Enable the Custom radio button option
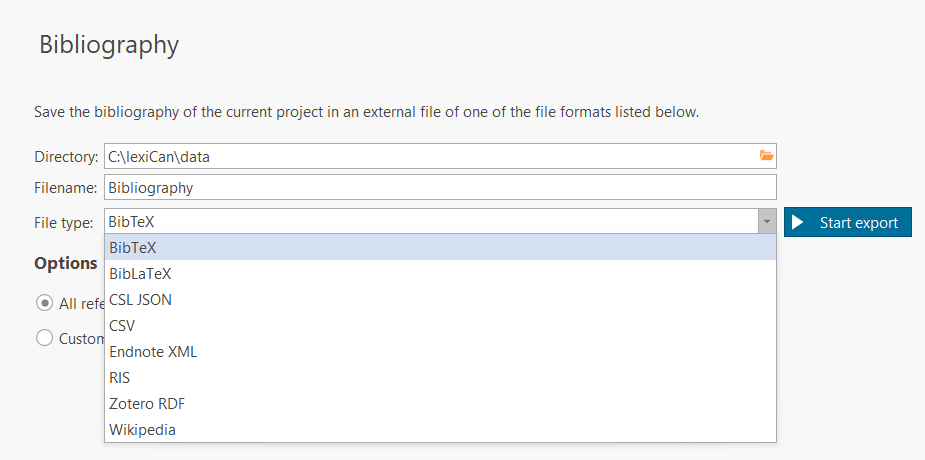Image resolution: width=925 pixels, height=460 pixels. [44, 338]
